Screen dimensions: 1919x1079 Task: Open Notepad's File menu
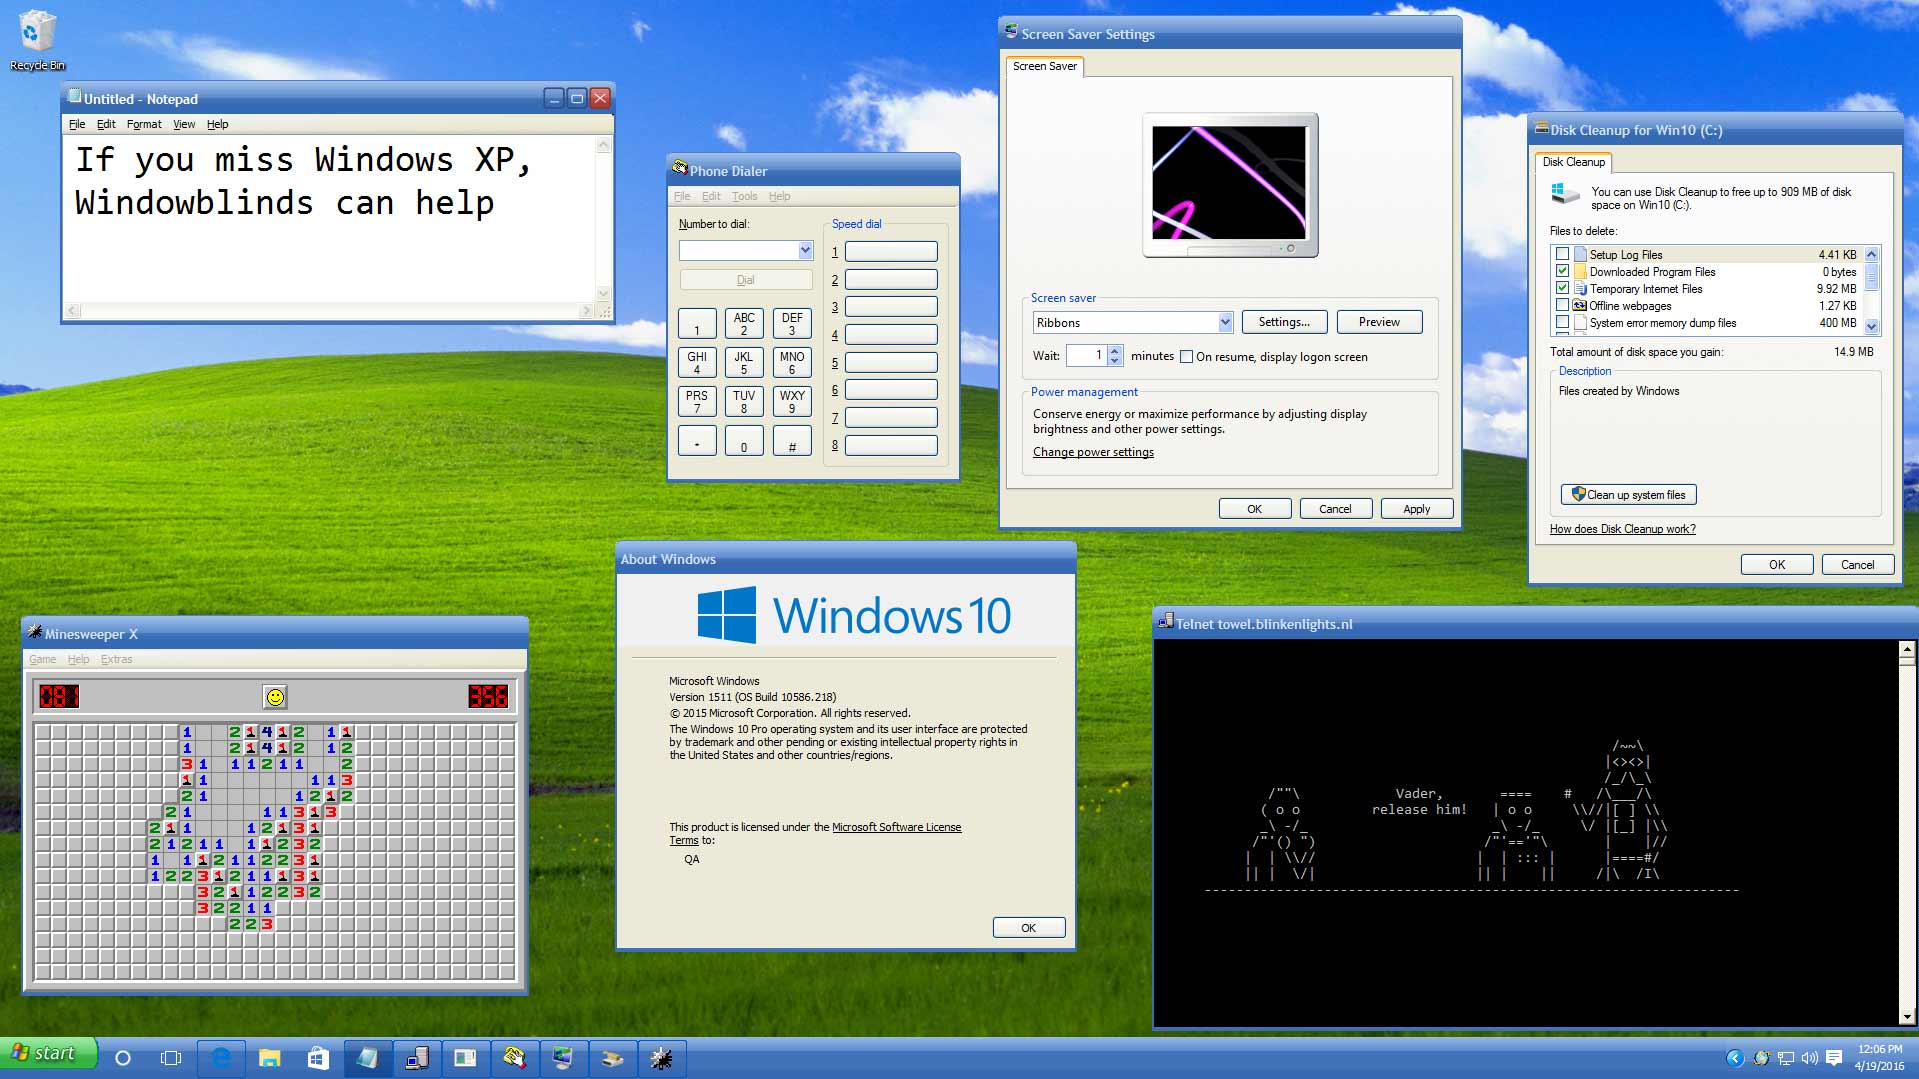(77, 124)
